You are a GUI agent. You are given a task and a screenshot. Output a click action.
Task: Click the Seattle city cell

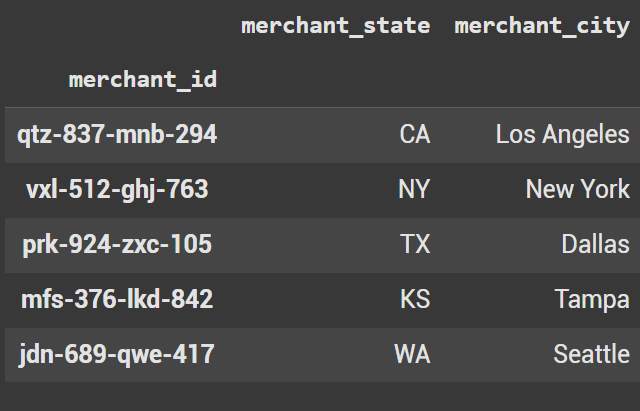(591, 354)
